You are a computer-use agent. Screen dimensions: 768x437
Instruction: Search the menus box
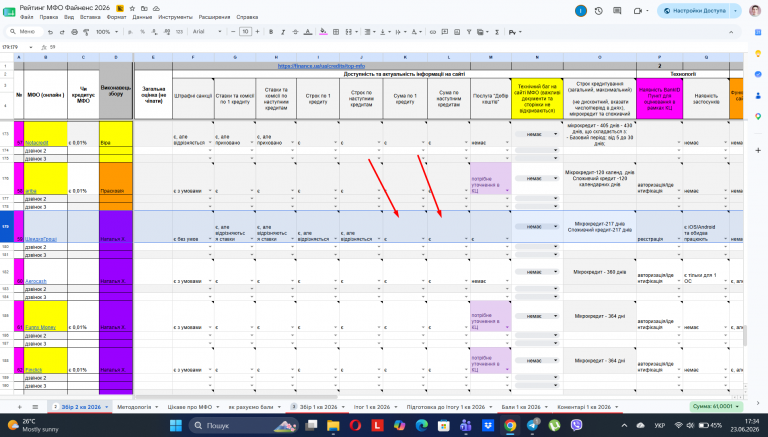pyautogui.click(x=24, y=32)
